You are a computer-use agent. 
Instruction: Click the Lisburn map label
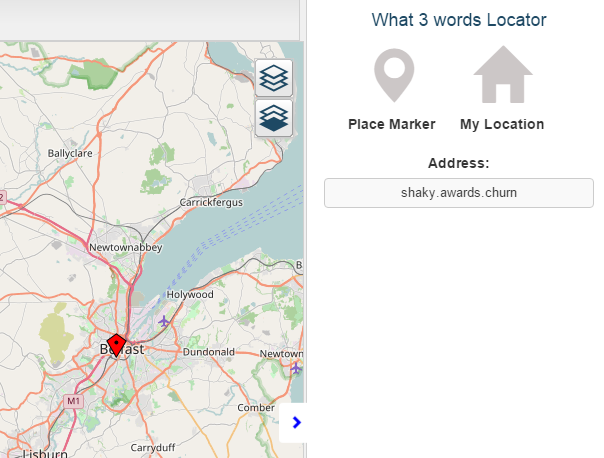click(x=45, y=453)
